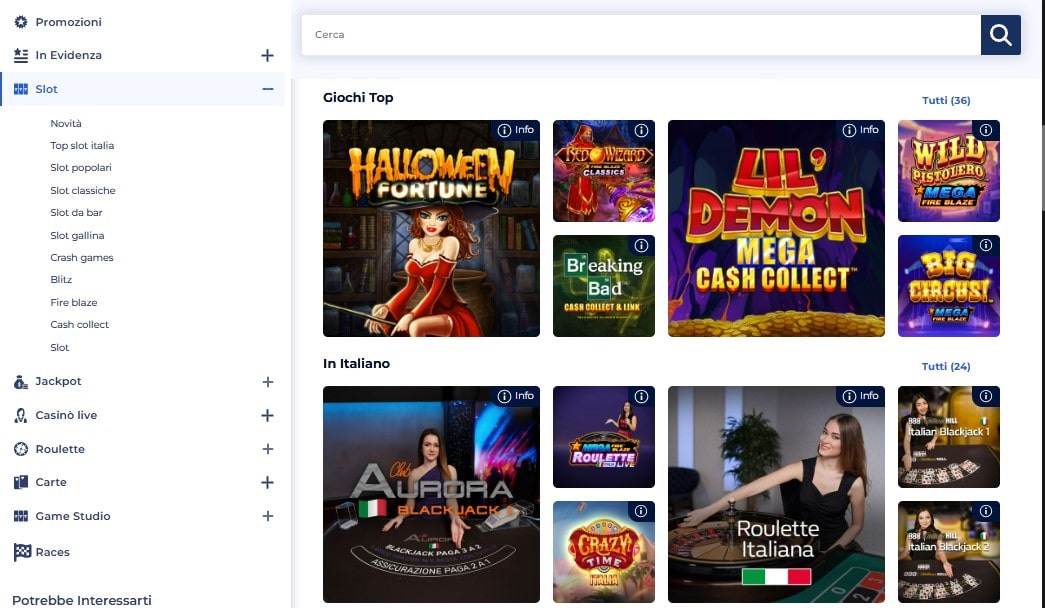Viewport: 1045px width, 608px height.
Task: Open info icon on Breaking Bad tile
Action: (641, 245)
